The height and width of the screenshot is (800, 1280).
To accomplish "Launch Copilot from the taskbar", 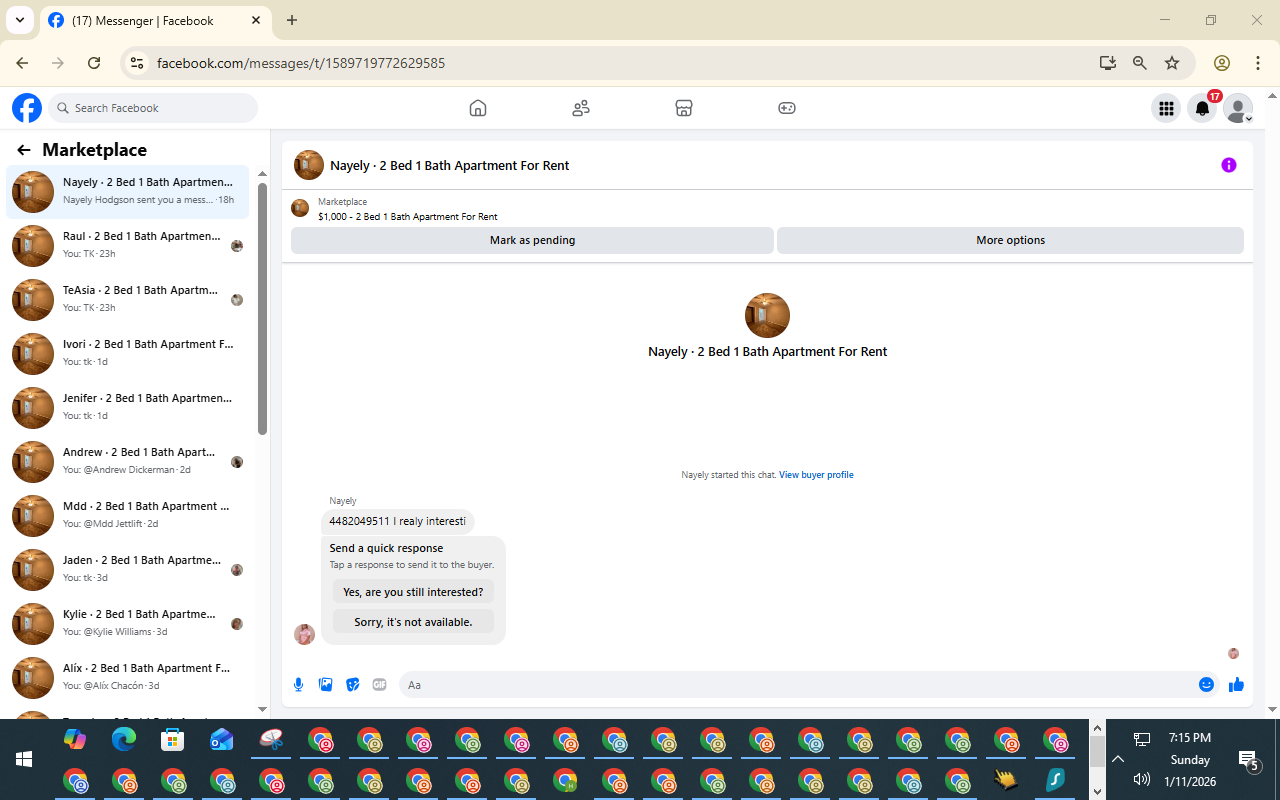I will pyautogui.click(x=75, y=740).
